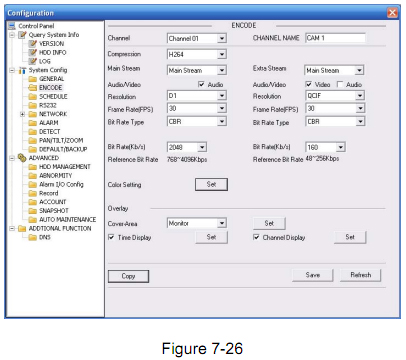This screenshot has height=360, width=406.
Task: Click the DEFAULT/BACKUP folder icon
Action: [x=33, y=149]
